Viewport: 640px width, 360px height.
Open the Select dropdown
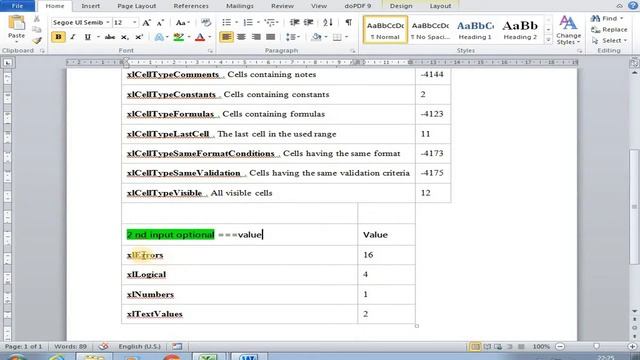(x=609, y=40)
